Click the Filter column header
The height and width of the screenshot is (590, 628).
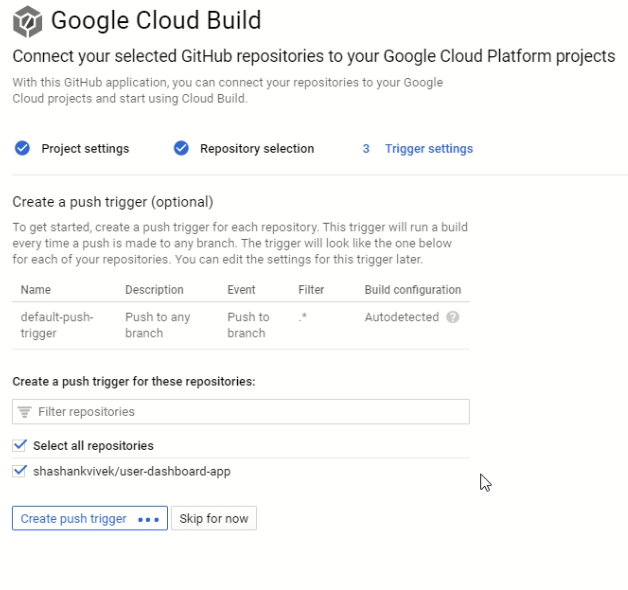click(311, 290)
